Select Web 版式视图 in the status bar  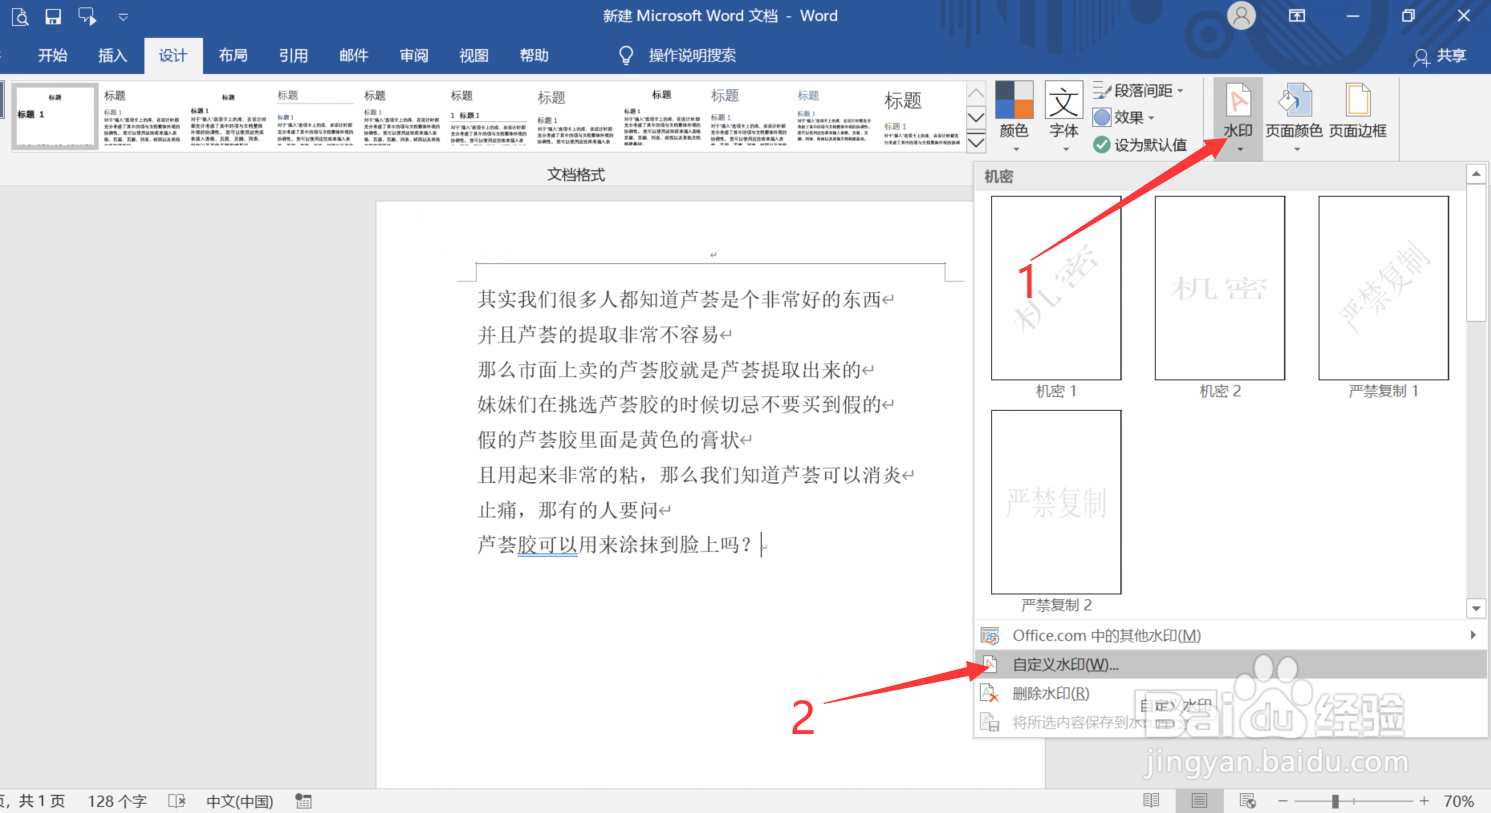tap(1247, 800)
